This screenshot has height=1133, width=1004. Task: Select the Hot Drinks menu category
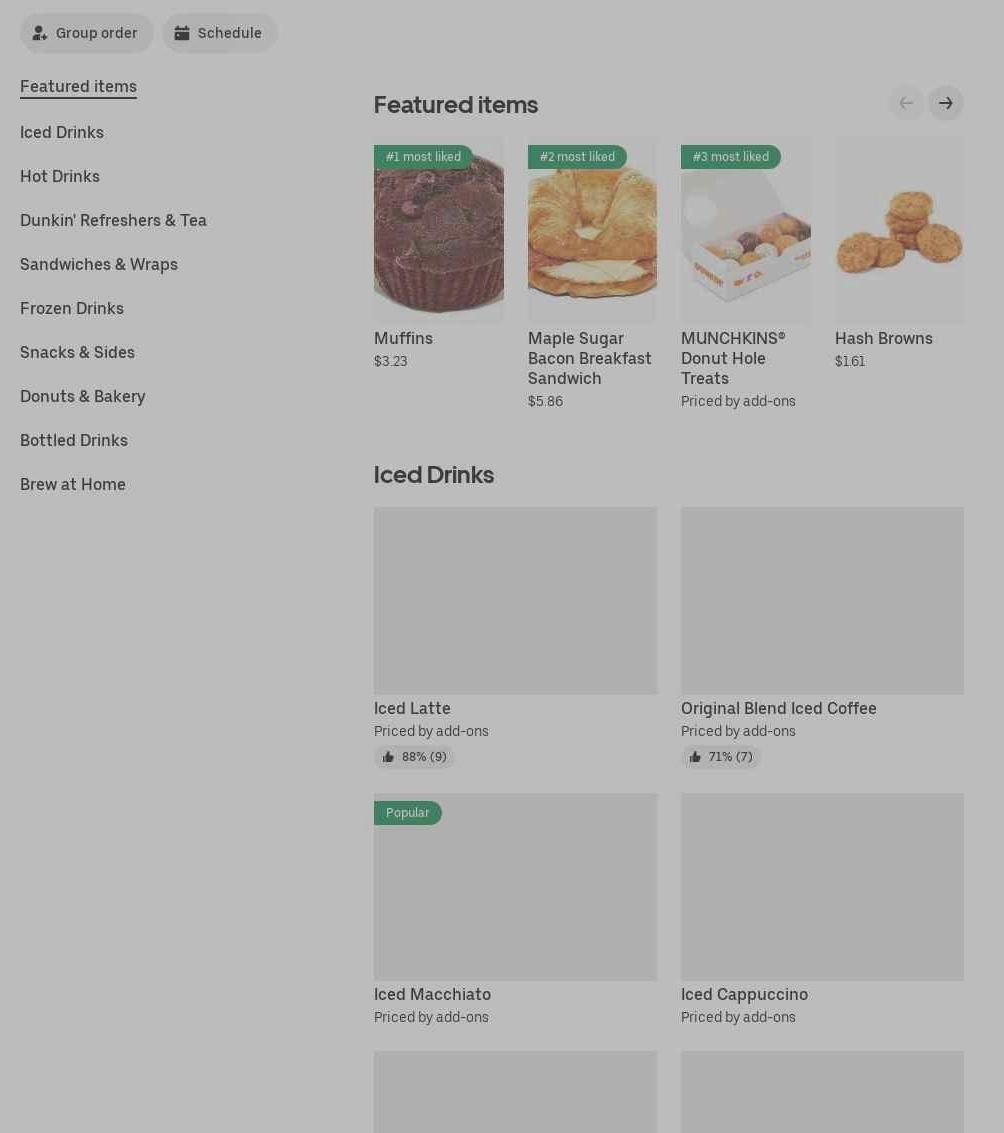60,176
